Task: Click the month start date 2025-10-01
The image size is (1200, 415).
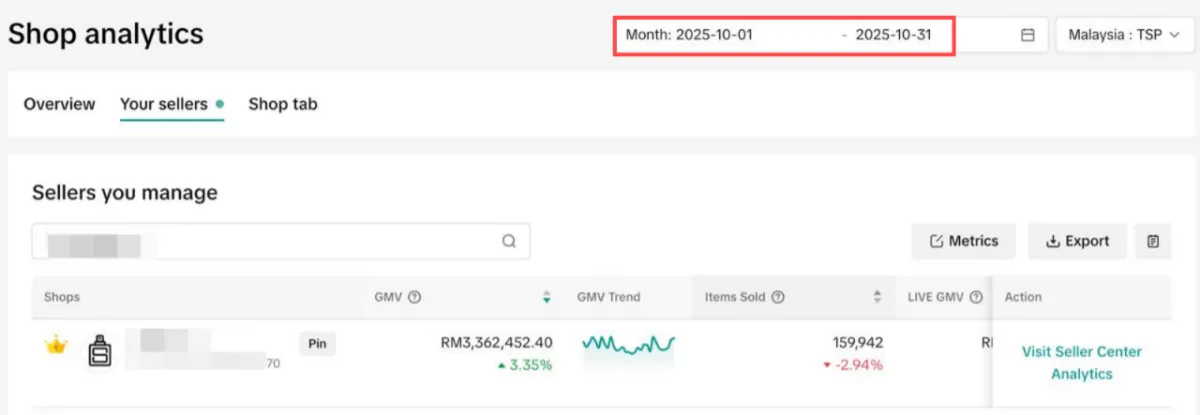Action: tap(714, 35)
